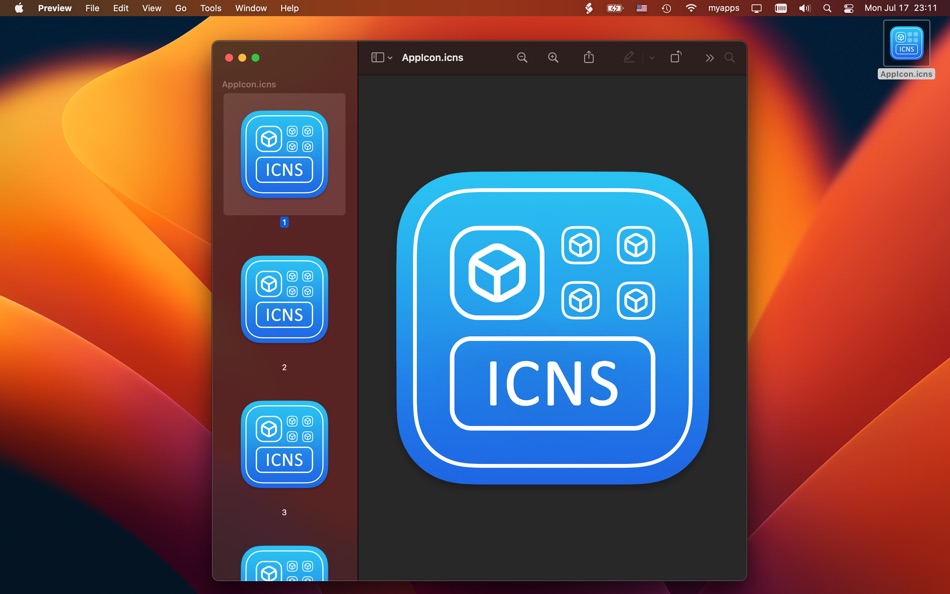Screen dimensions: 950x594
Task: Expand the Markup options chevron
Action: coord(651,58)
